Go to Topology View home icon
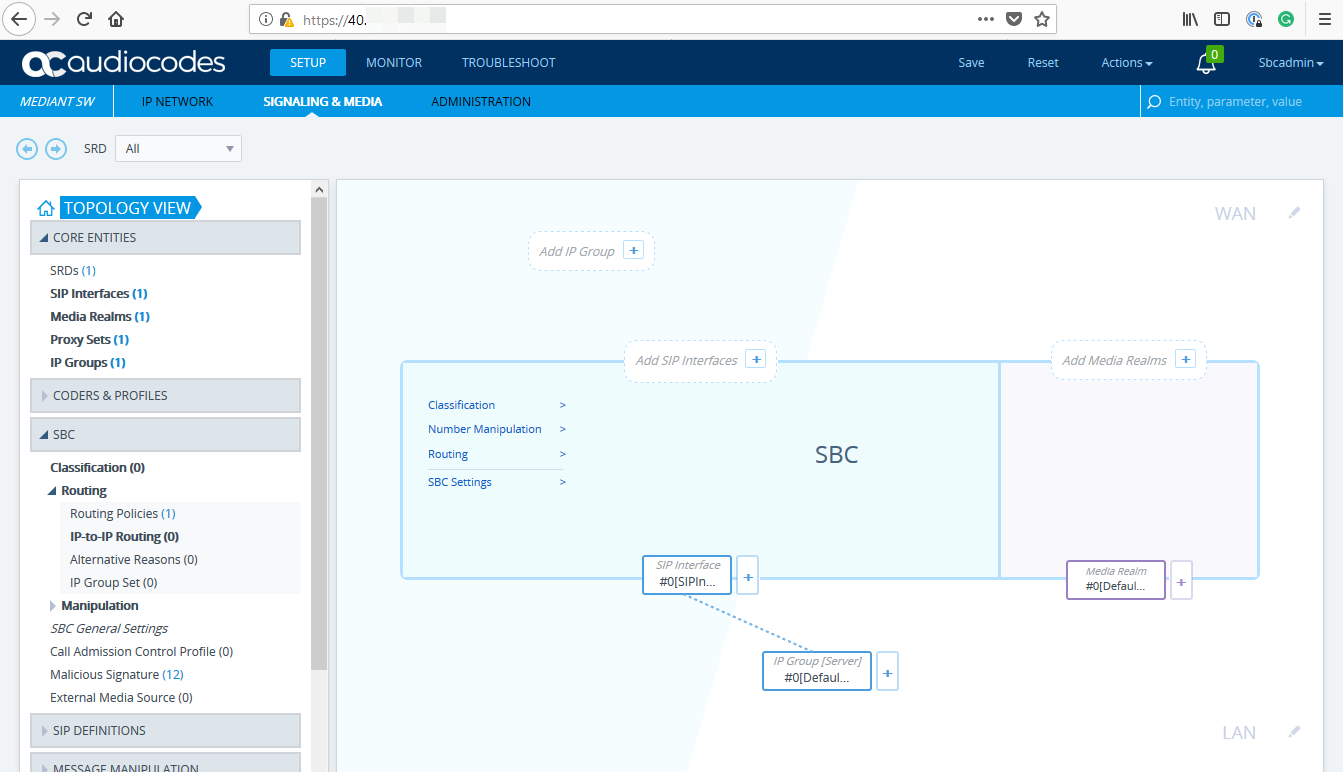 (x=45, y=208)
